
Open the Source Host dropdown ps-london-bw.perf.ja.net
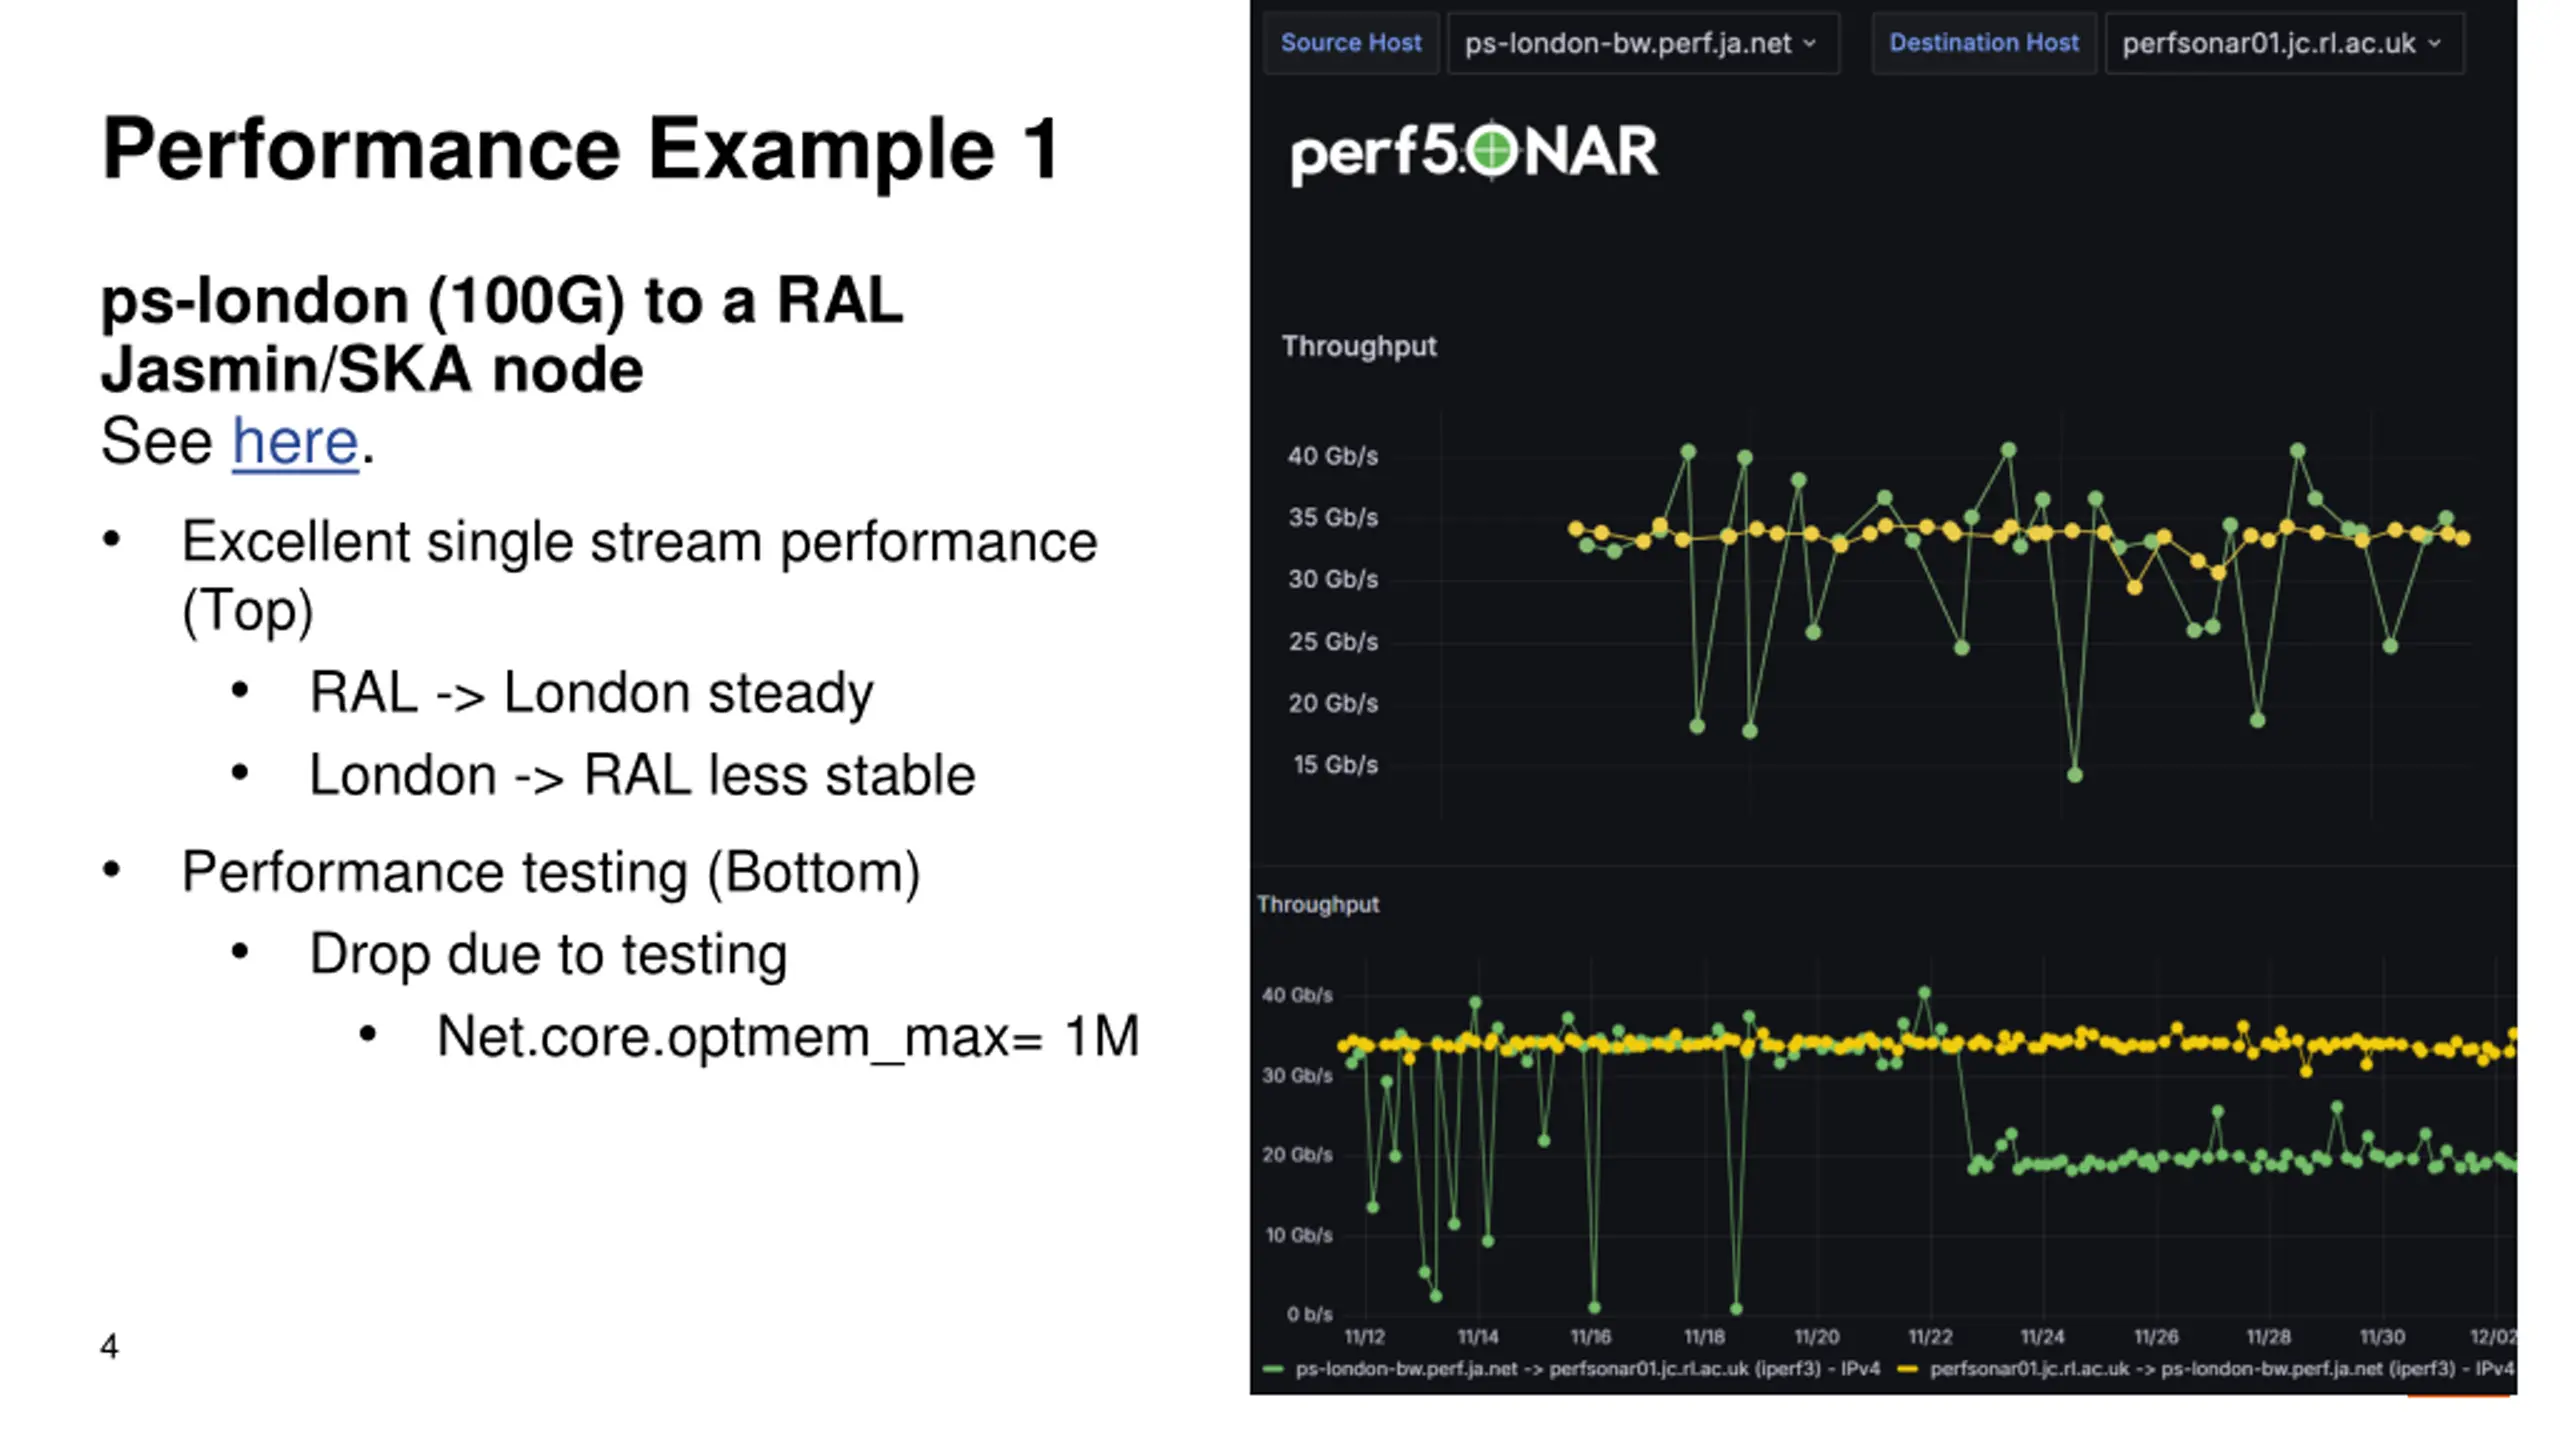1642,43
